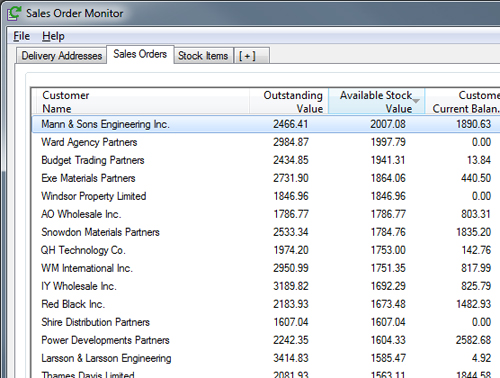Sort by Customer Current Balance column header
The width and height of the screenshot is (500, 378).
[463, 102]
